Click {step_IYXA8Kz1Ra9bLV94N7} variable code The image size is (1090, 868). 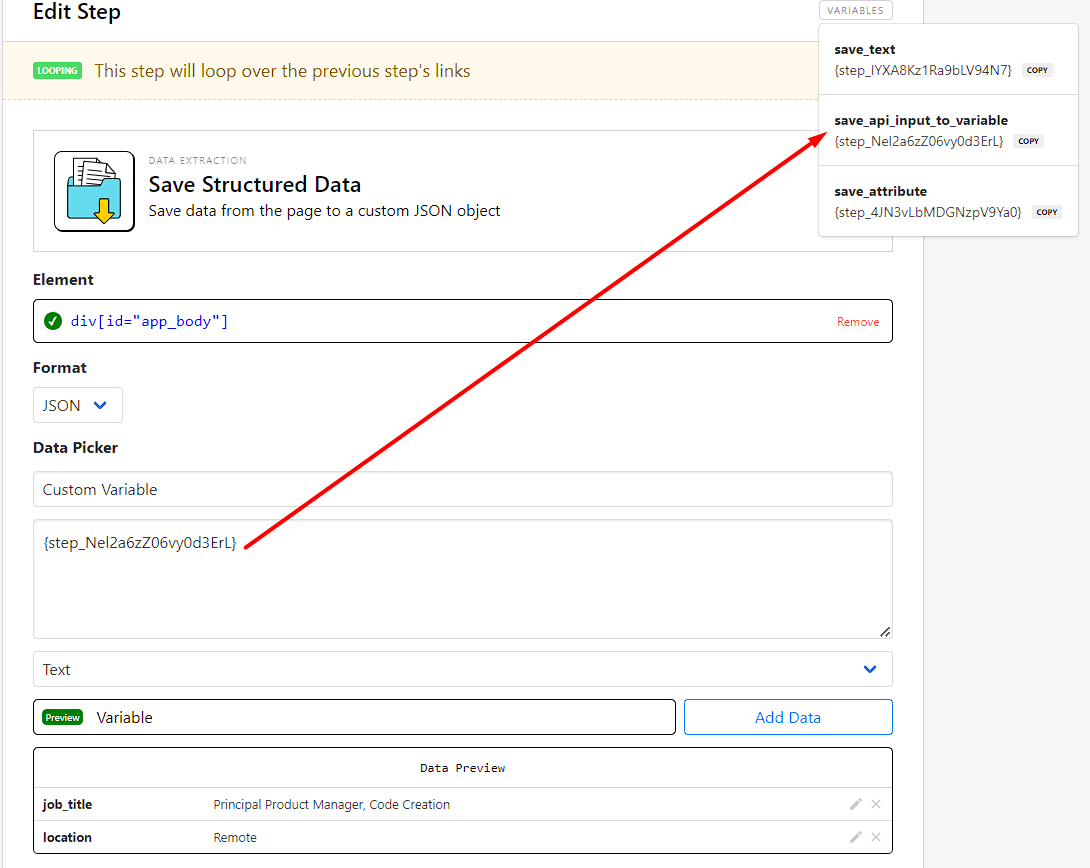tap(923, 70)
